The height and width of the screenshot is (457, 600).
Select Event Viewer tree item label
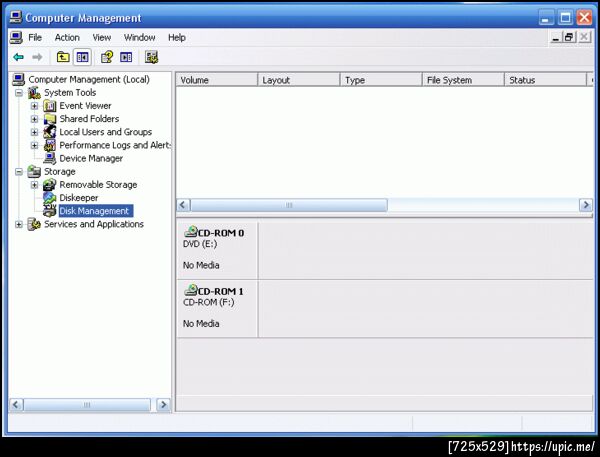85,106
